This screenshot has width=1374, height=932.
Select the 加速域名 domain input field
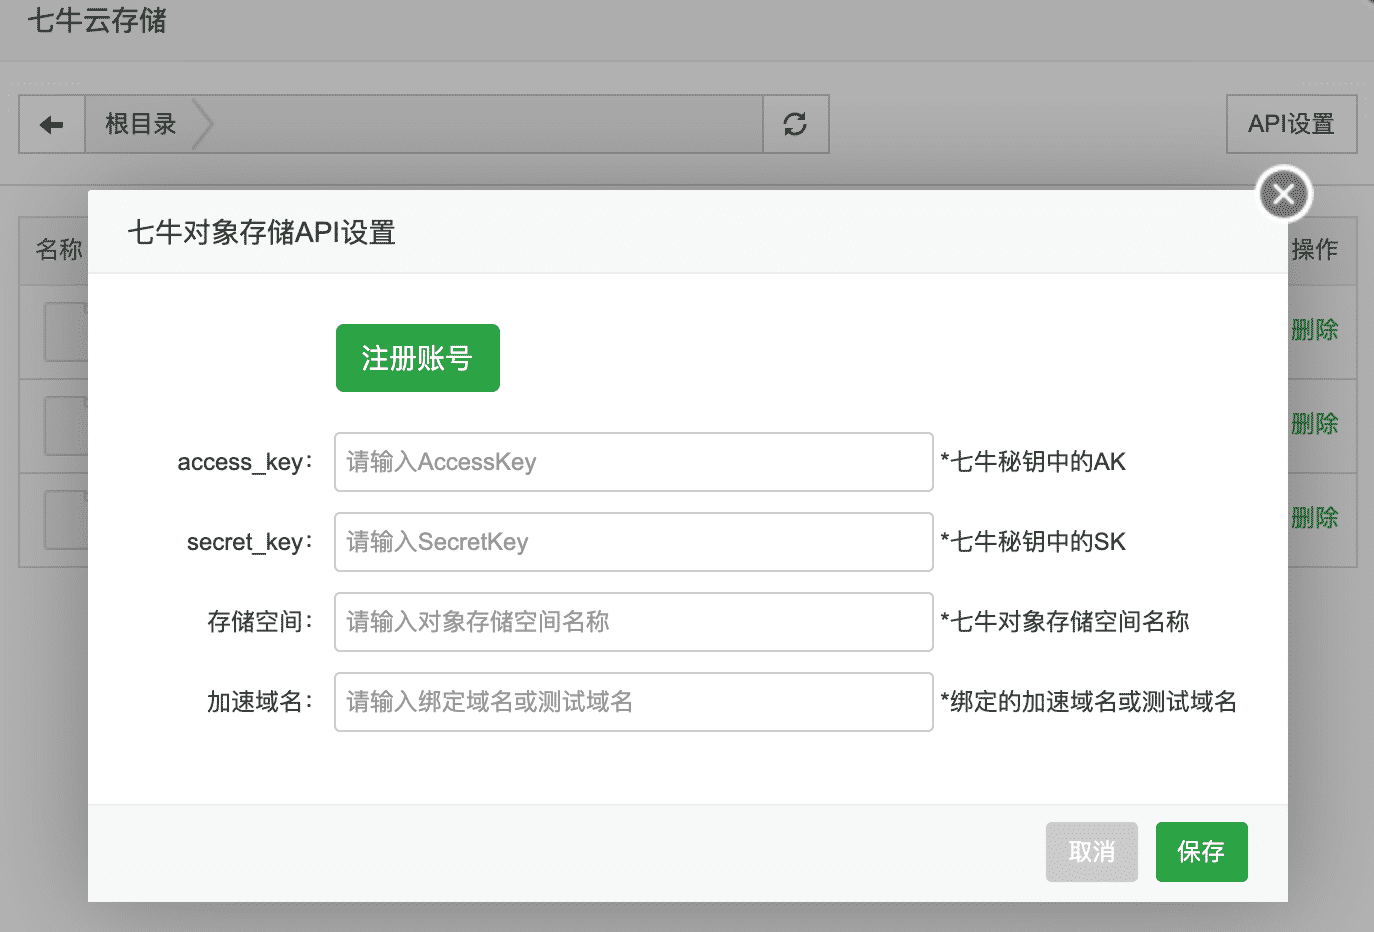[x=634, y=702]
